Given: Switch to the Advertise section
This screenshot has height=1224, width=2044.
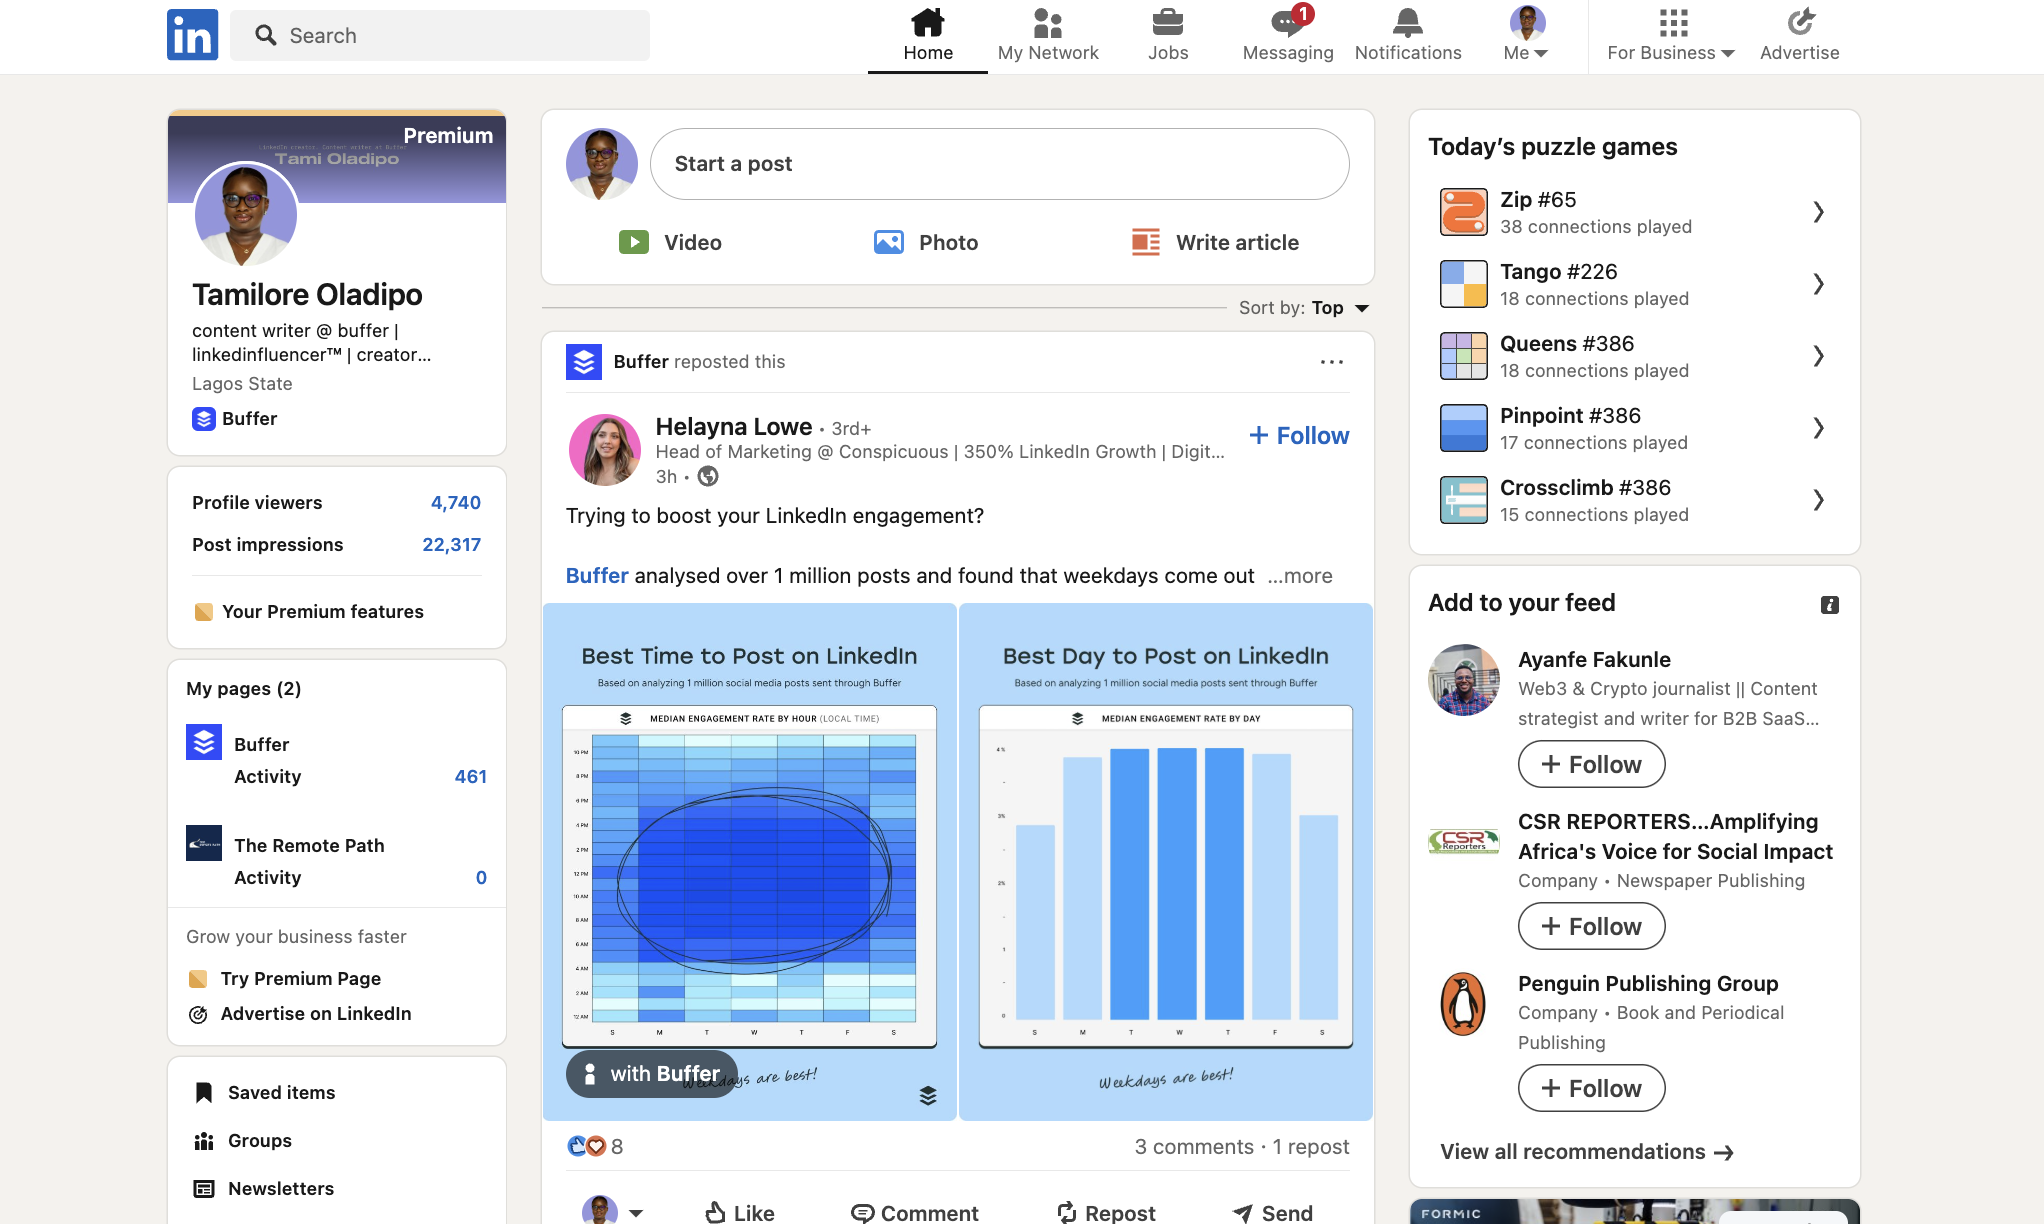Looking at the screenshot, I should tap(1798, 36).
